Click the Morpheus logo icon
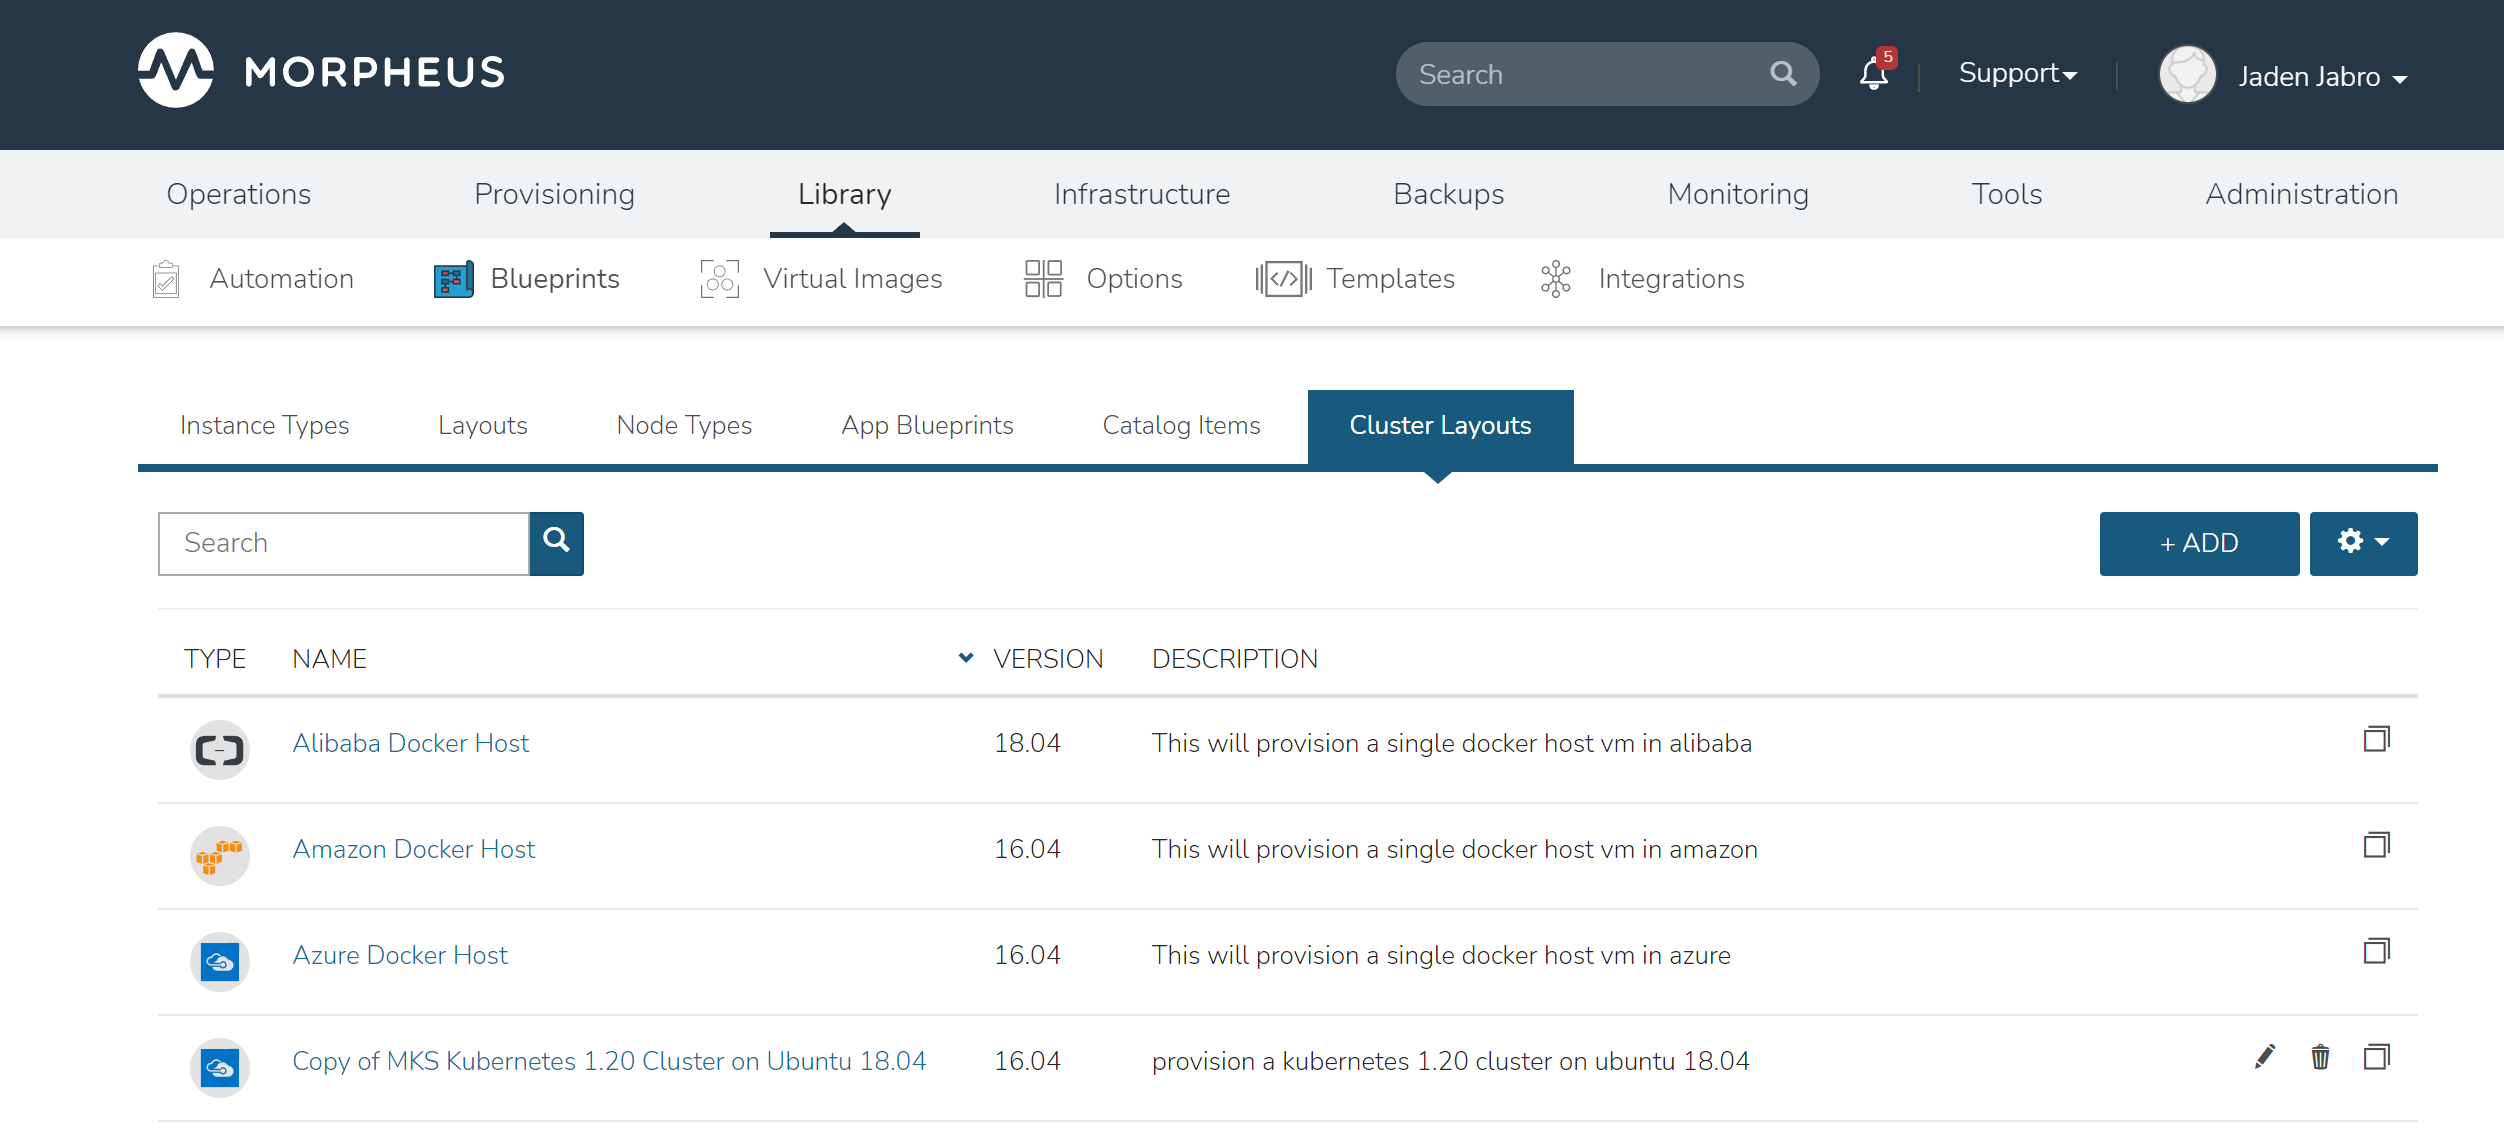Image resolution: width=2504 pixels, height=1140 pixels. [176, 71]
